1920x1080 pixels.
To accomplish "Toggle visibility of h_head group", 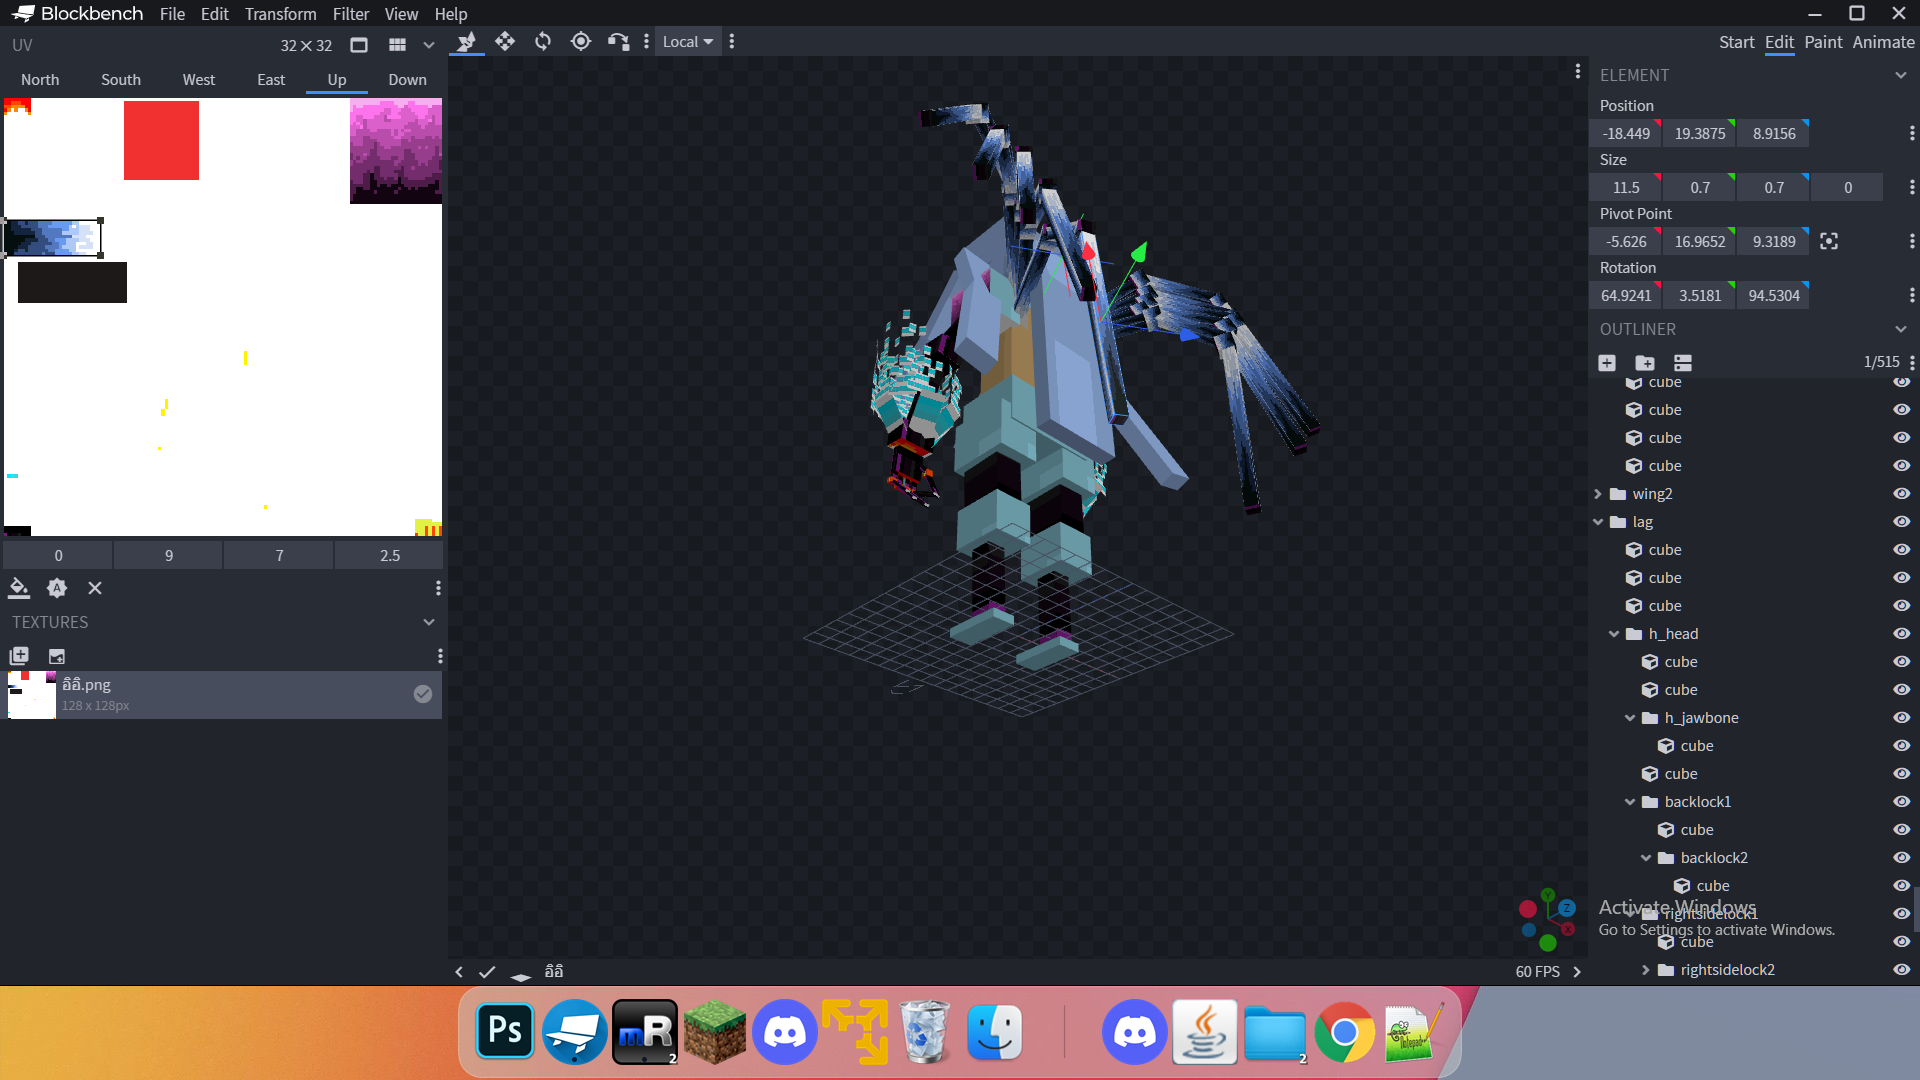I will [x=1901, y=634].
